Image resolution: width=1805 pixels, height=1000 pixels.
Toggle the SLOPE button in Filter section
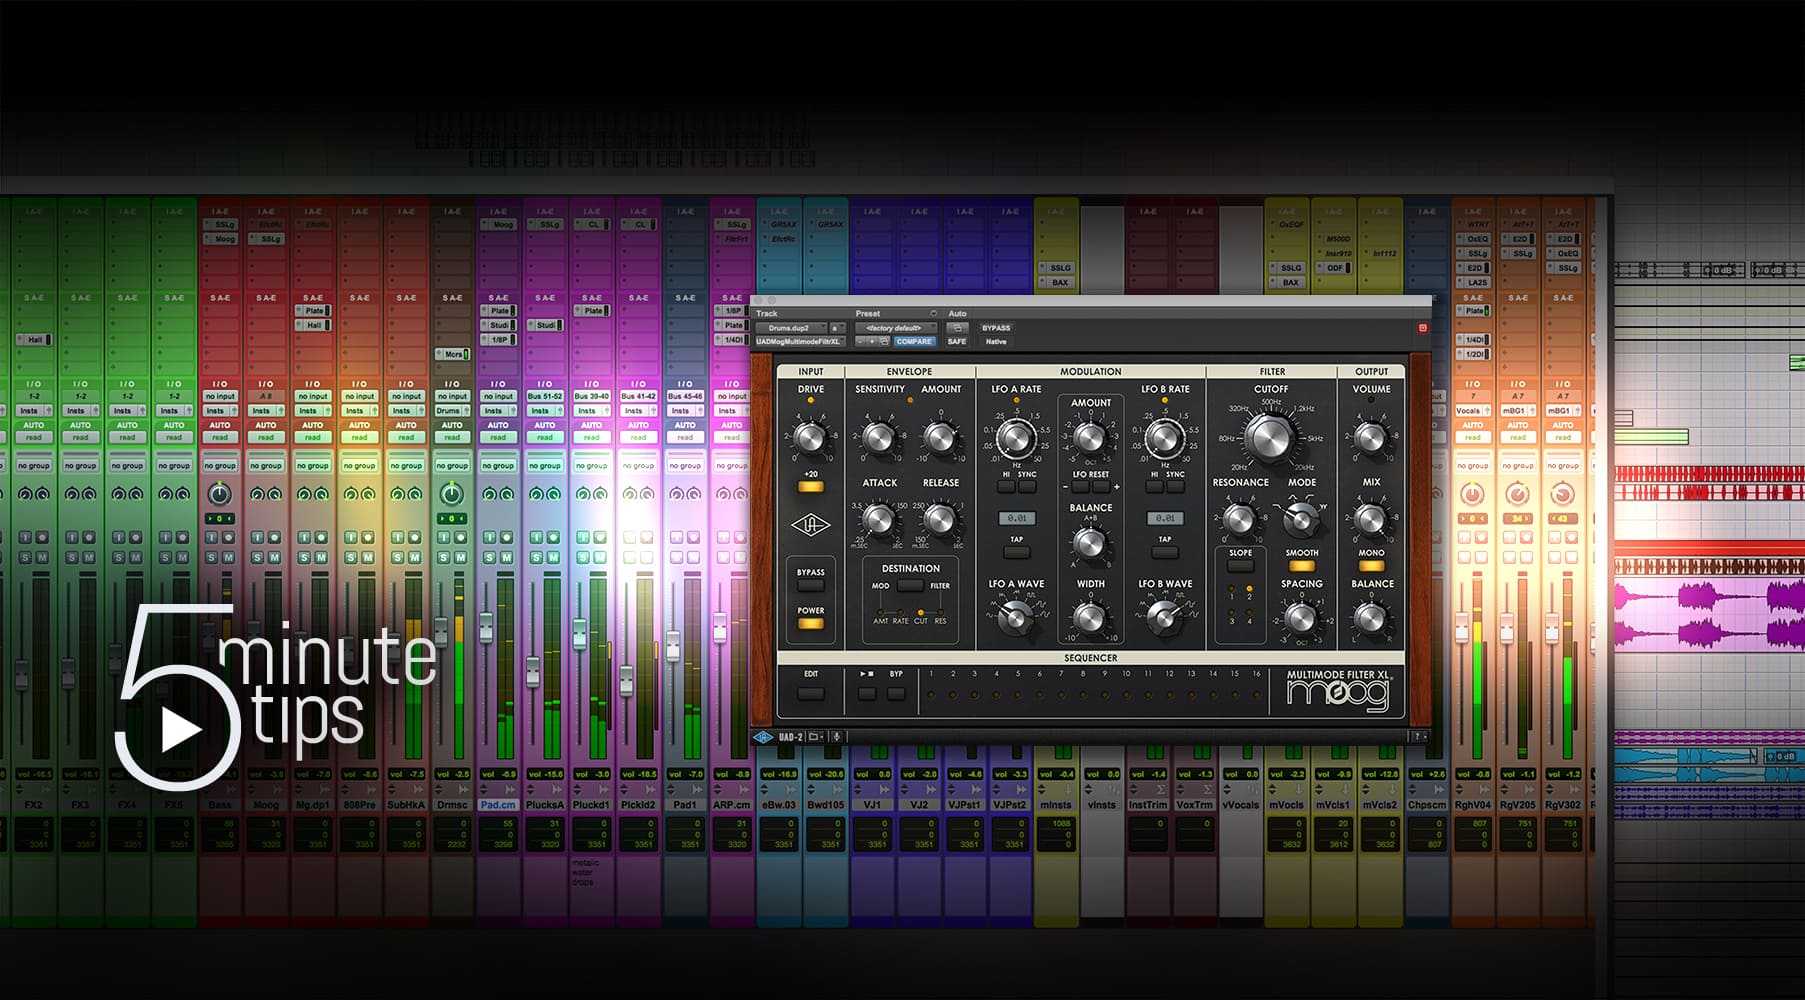(1240, 566)
